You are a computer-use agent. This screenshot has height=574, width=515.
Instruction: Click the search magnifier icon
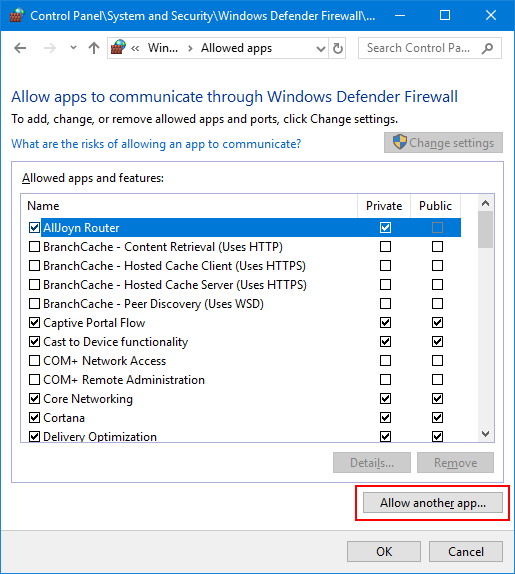487,48
